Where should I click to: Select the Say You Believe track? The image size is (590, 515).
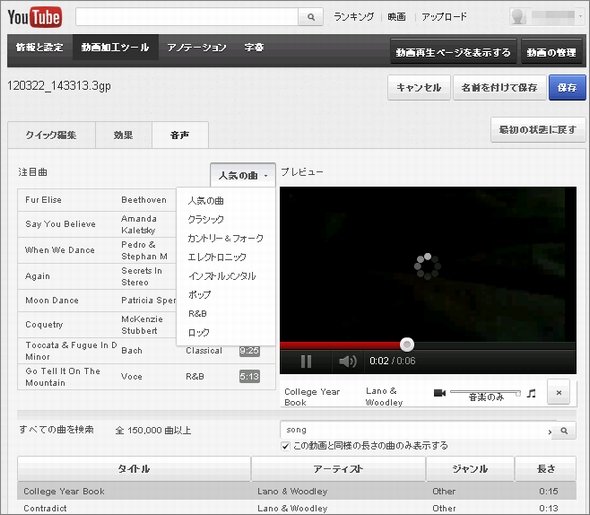pos(97,224)
